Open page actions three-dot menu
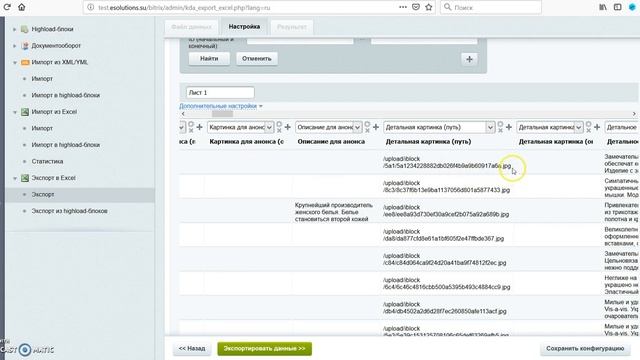The image size is (640, 360). (x=403, y=7)
